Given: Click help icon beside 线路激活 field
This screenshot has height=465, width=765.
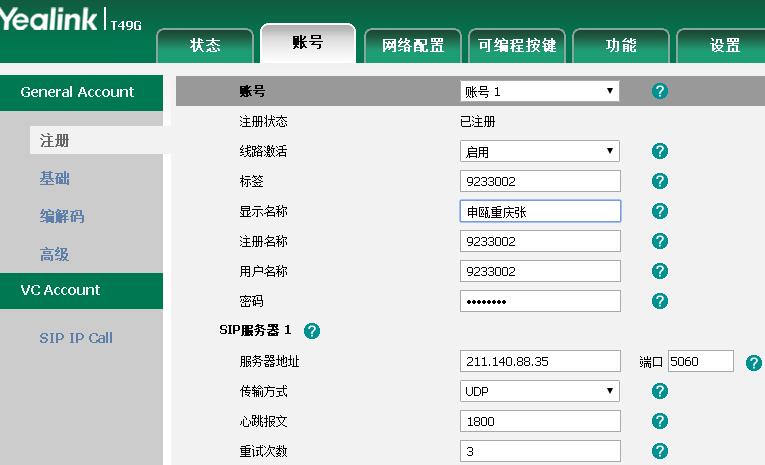Looking at the screenshot, I should (x=659, y=152).
